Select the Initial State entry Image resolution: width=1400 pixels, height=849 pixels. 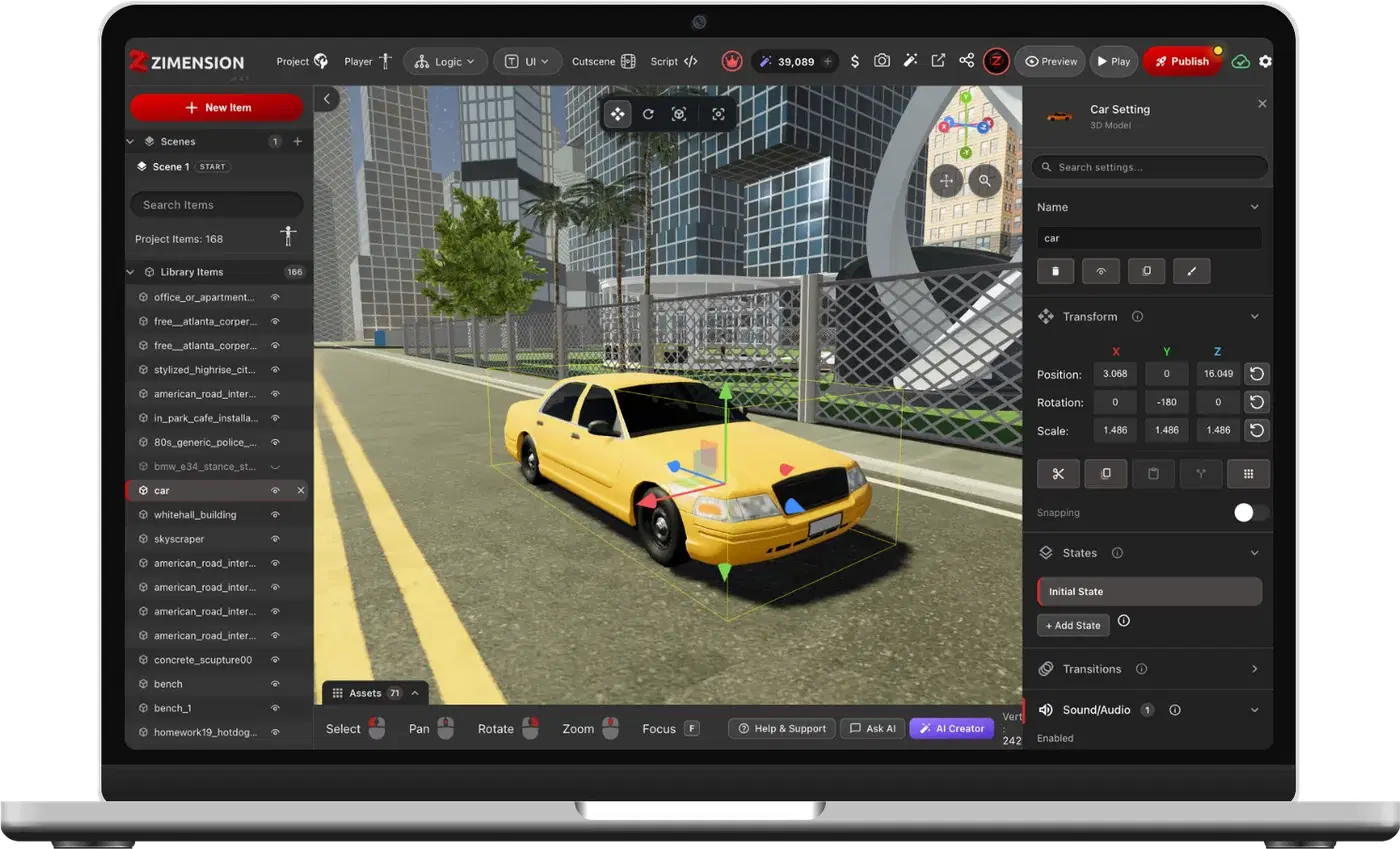(1149, 592)
